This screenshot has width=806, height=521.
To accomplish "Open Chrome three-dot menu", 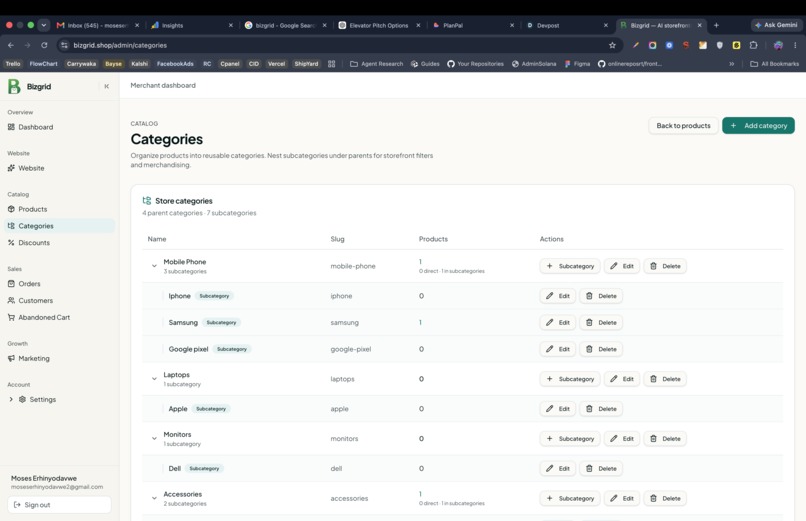I will tap(795, 45).
